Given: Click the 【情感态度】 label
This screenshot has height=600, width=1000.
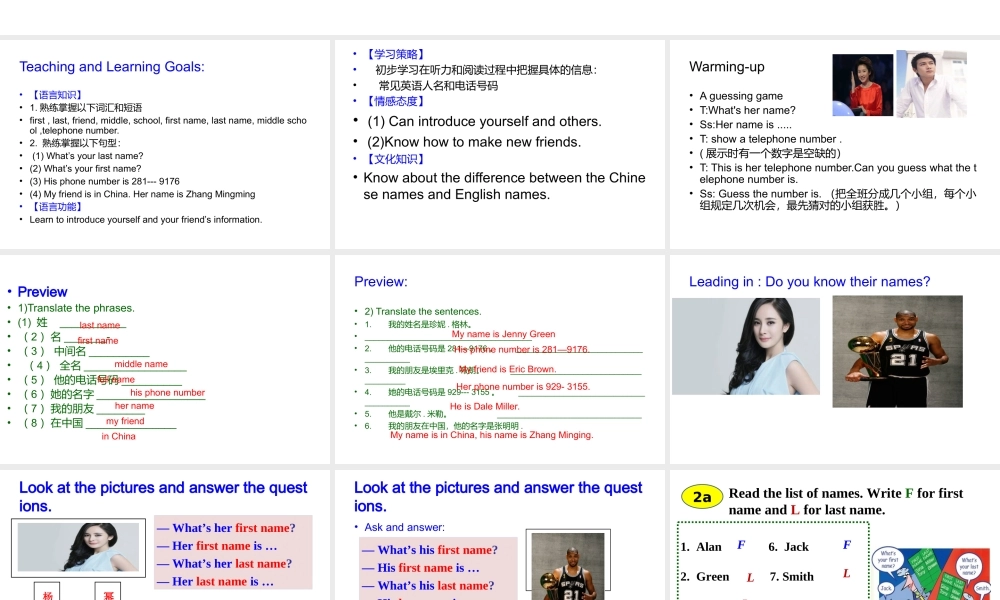Looking at the screenshot, I should [x=395, y=101].
